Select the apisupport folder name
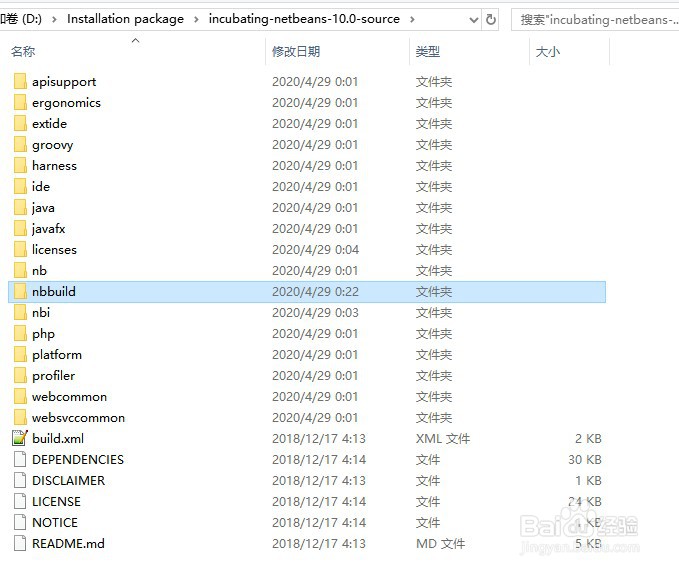Viewport: 679px width, 571px height. pos(64,82)
